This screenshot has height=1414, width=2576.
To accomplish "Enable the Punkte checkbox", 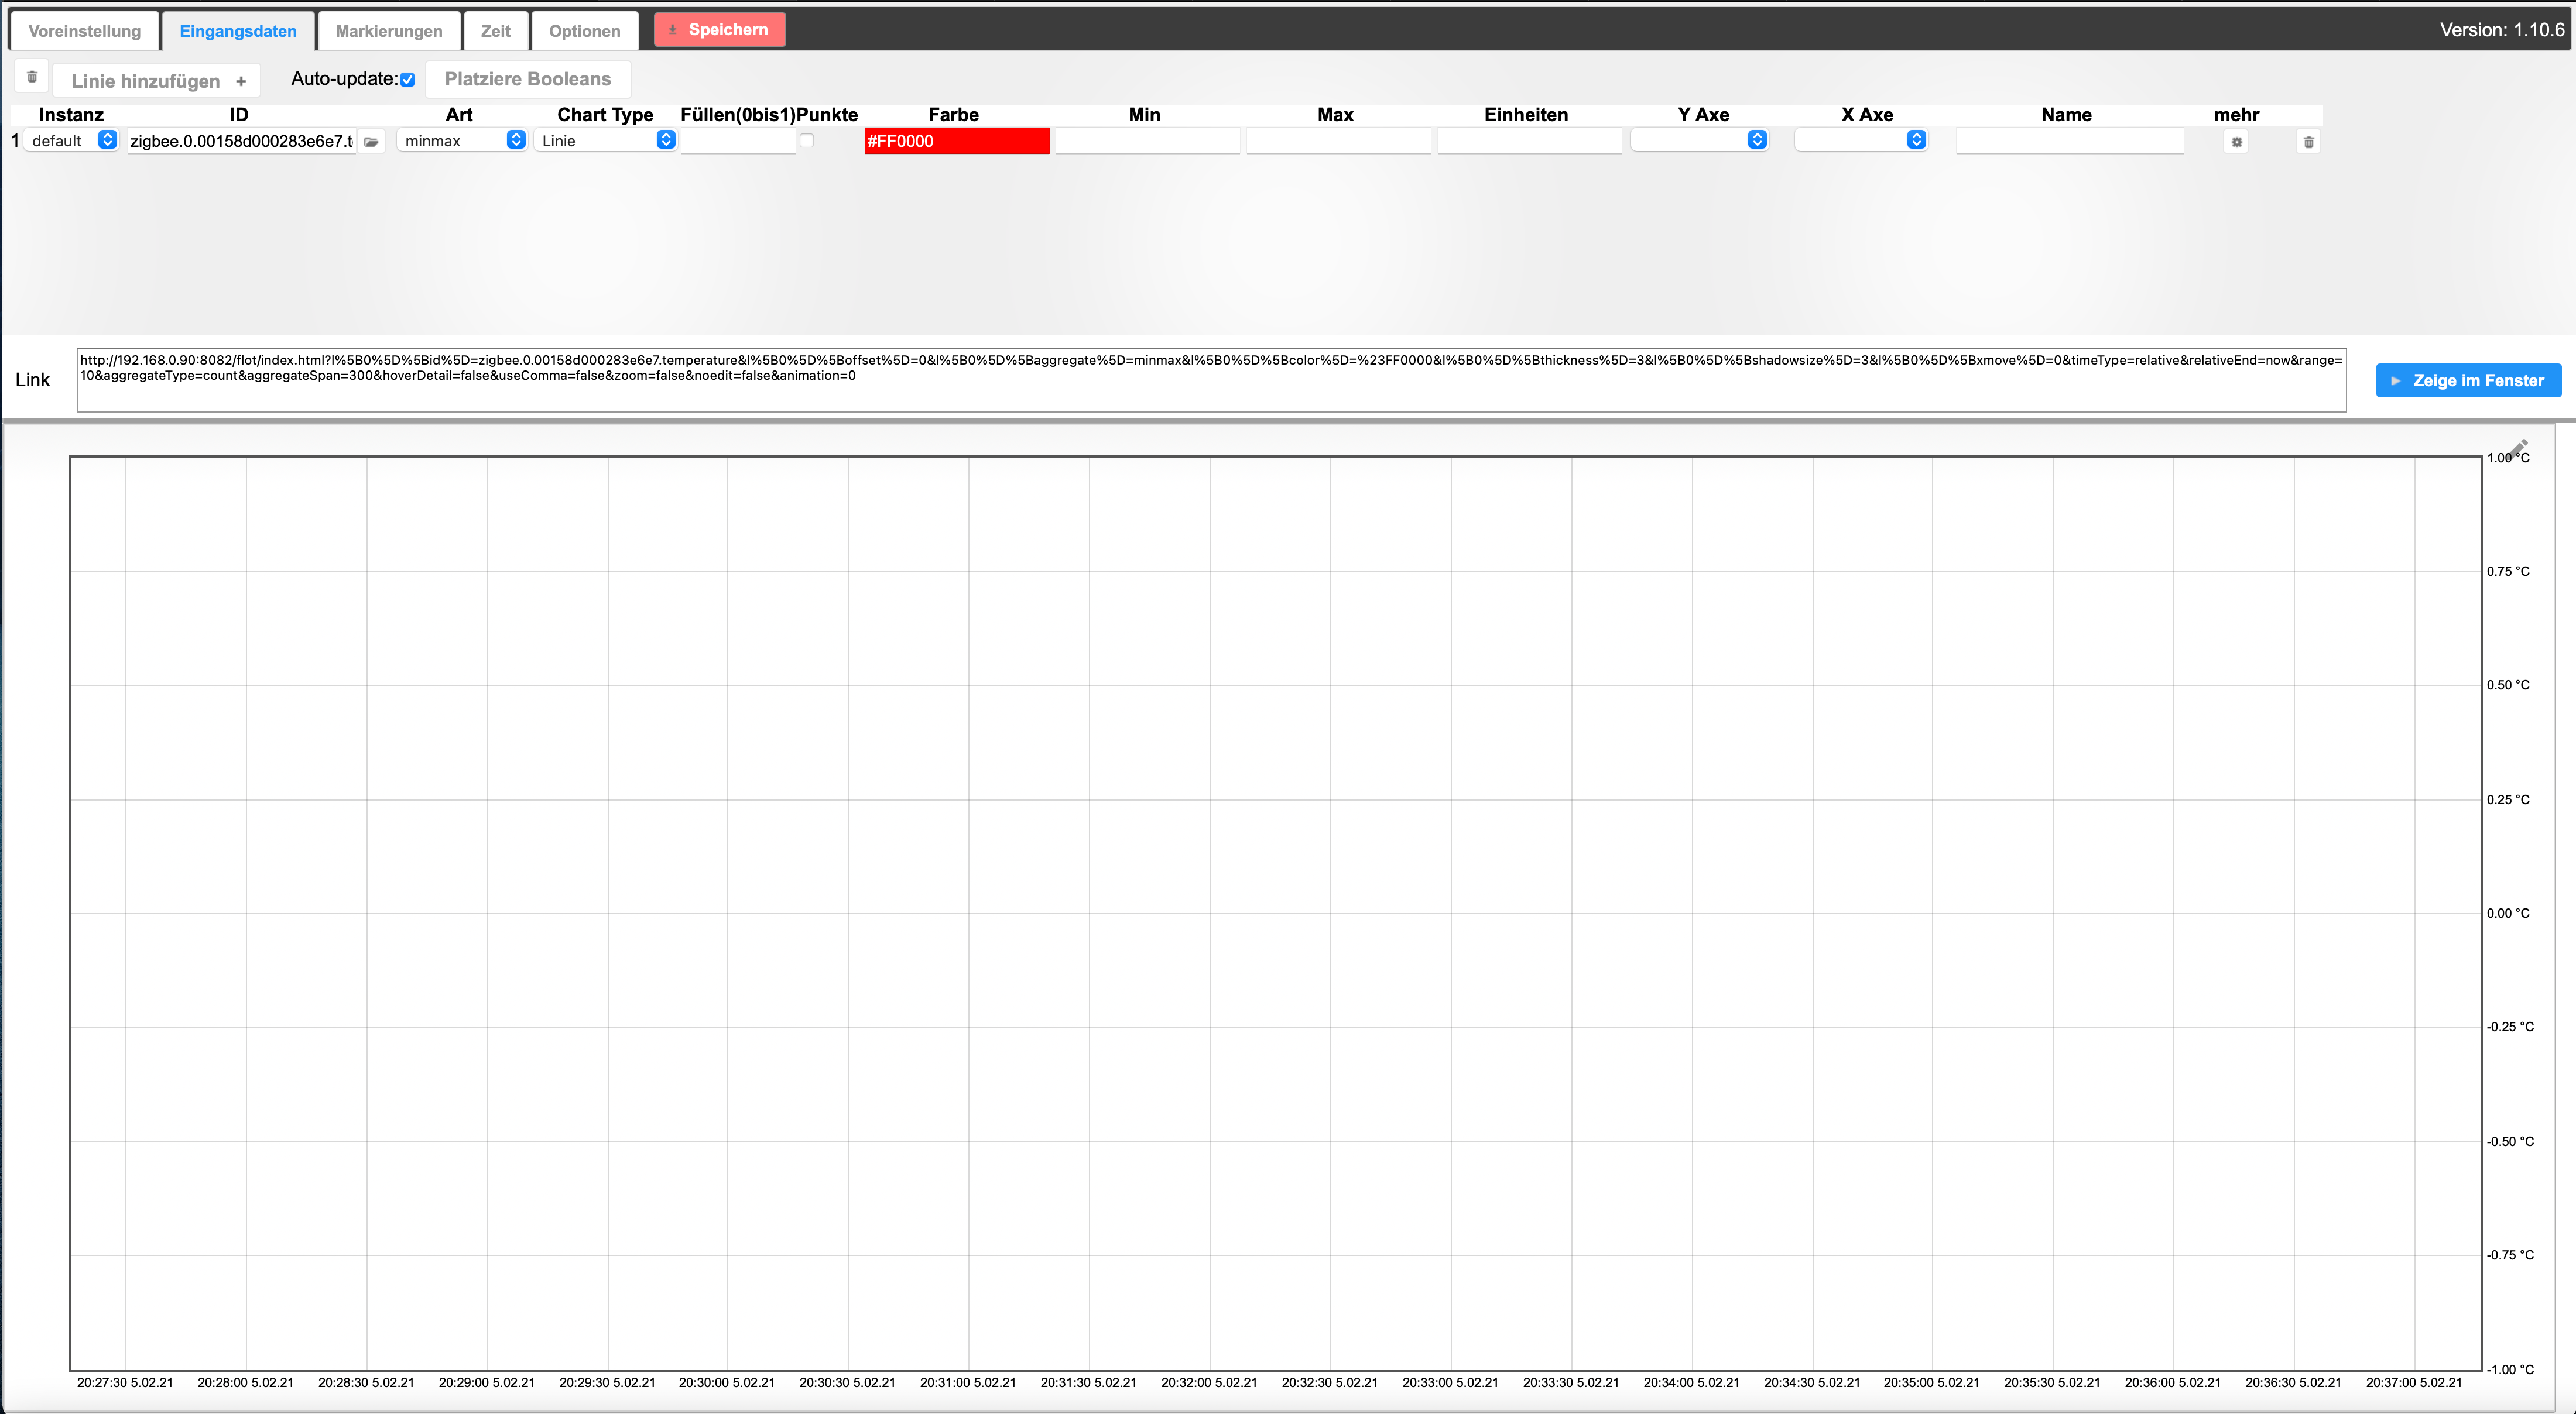I will click(x=807, y=141).
